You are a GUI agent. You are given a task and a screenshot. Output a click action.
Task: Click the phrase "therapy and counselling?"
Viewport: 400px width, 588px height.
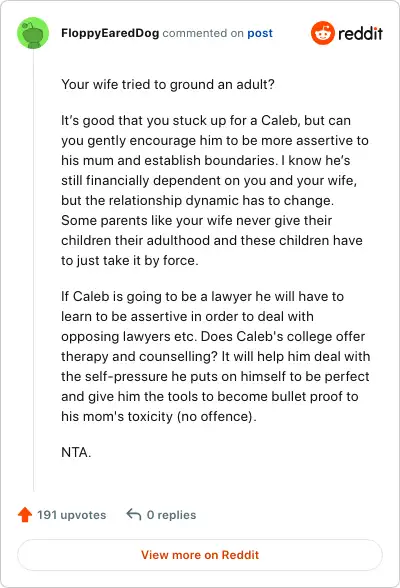pyautogui.click(x=139, y=356)
